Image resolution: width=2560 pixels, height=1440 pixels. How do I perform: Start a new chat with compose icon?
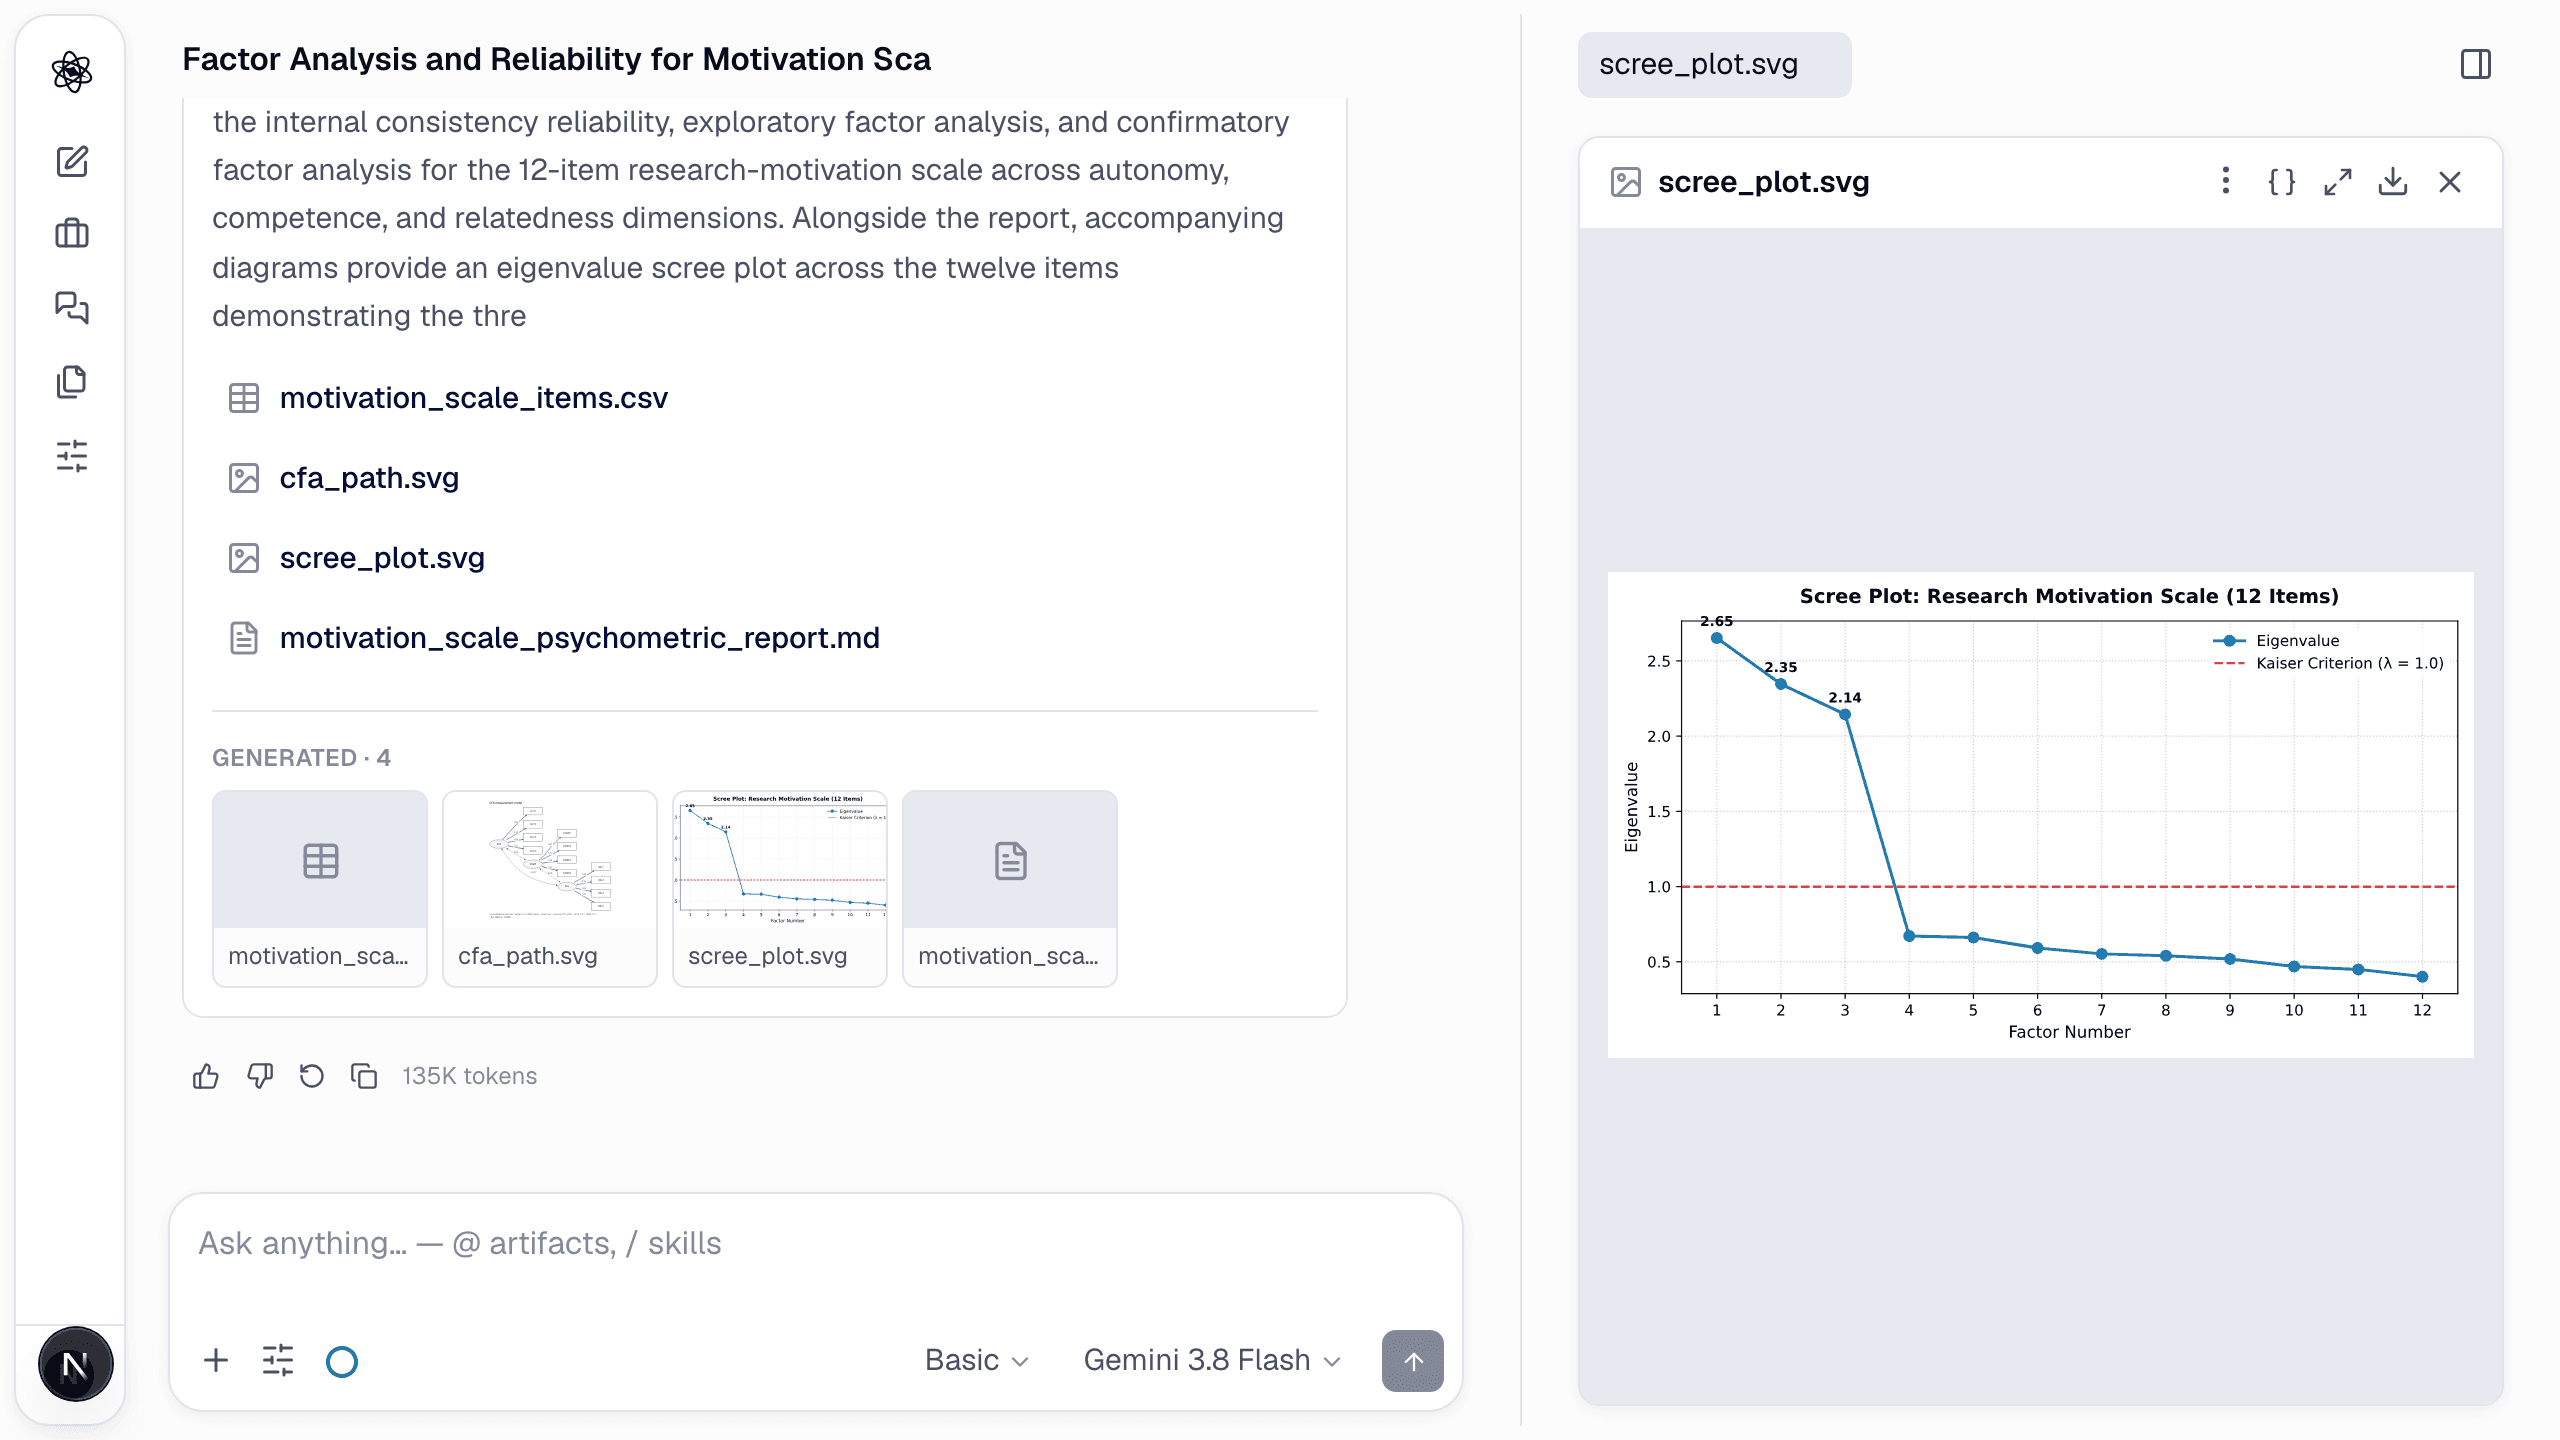tap(72, 161)
